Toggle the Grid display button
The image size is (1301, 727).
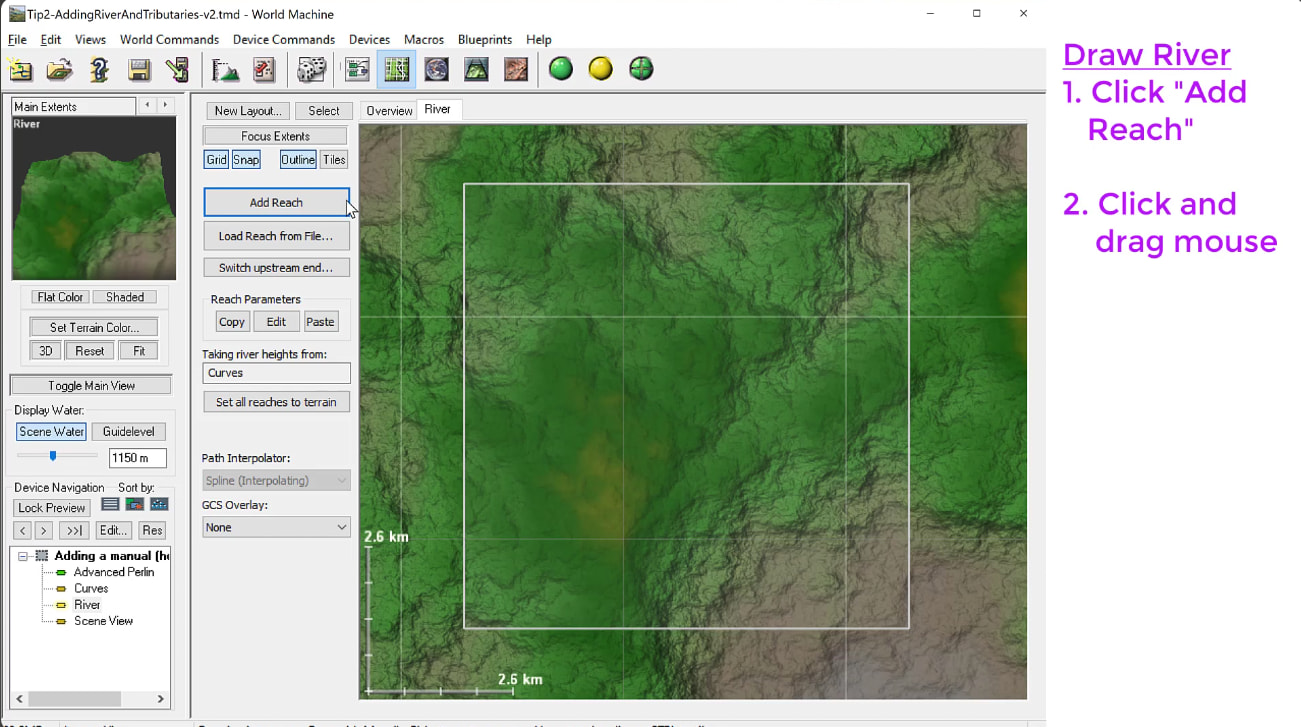216,160
